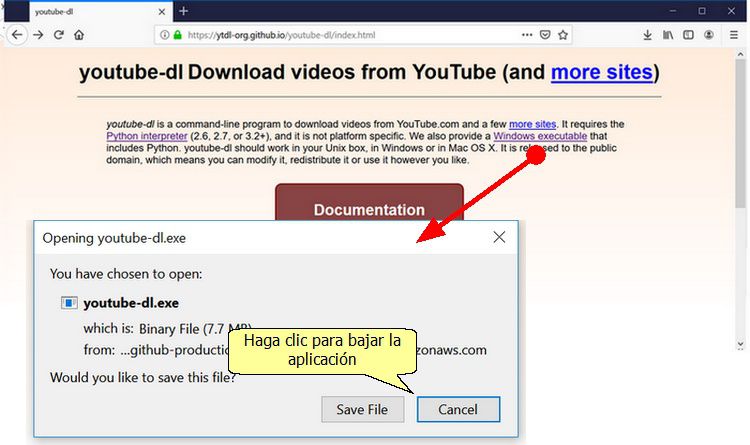Select the 'youtube-dl.exe' filename text
Screen dimensions: 750x445
(x=131, y=303)
